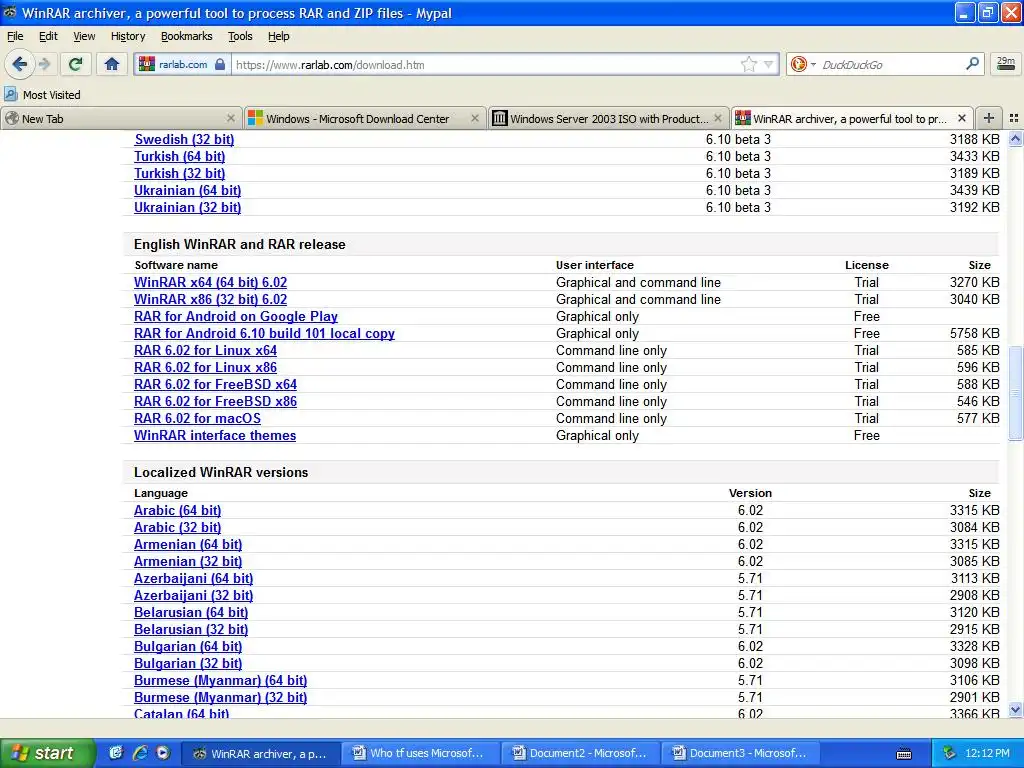Open the File menu

[x=15, y=36]
